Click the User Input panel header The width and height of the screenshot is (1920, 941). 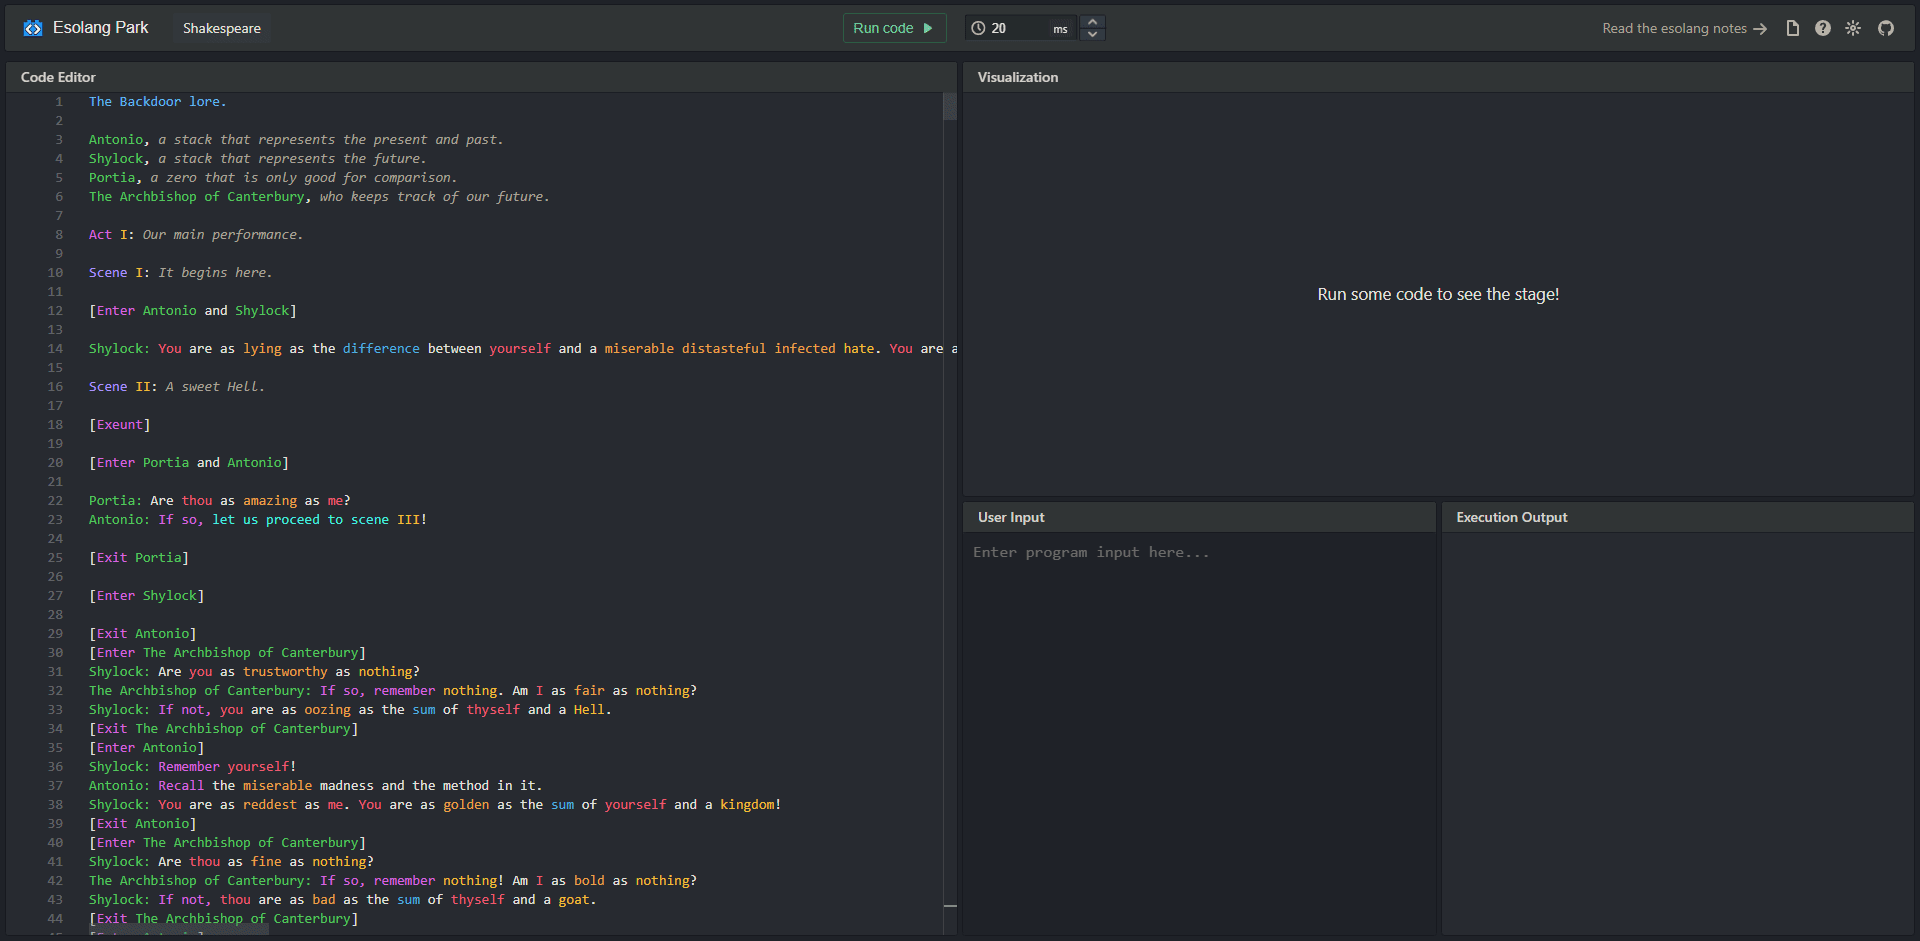[1199, 517]
